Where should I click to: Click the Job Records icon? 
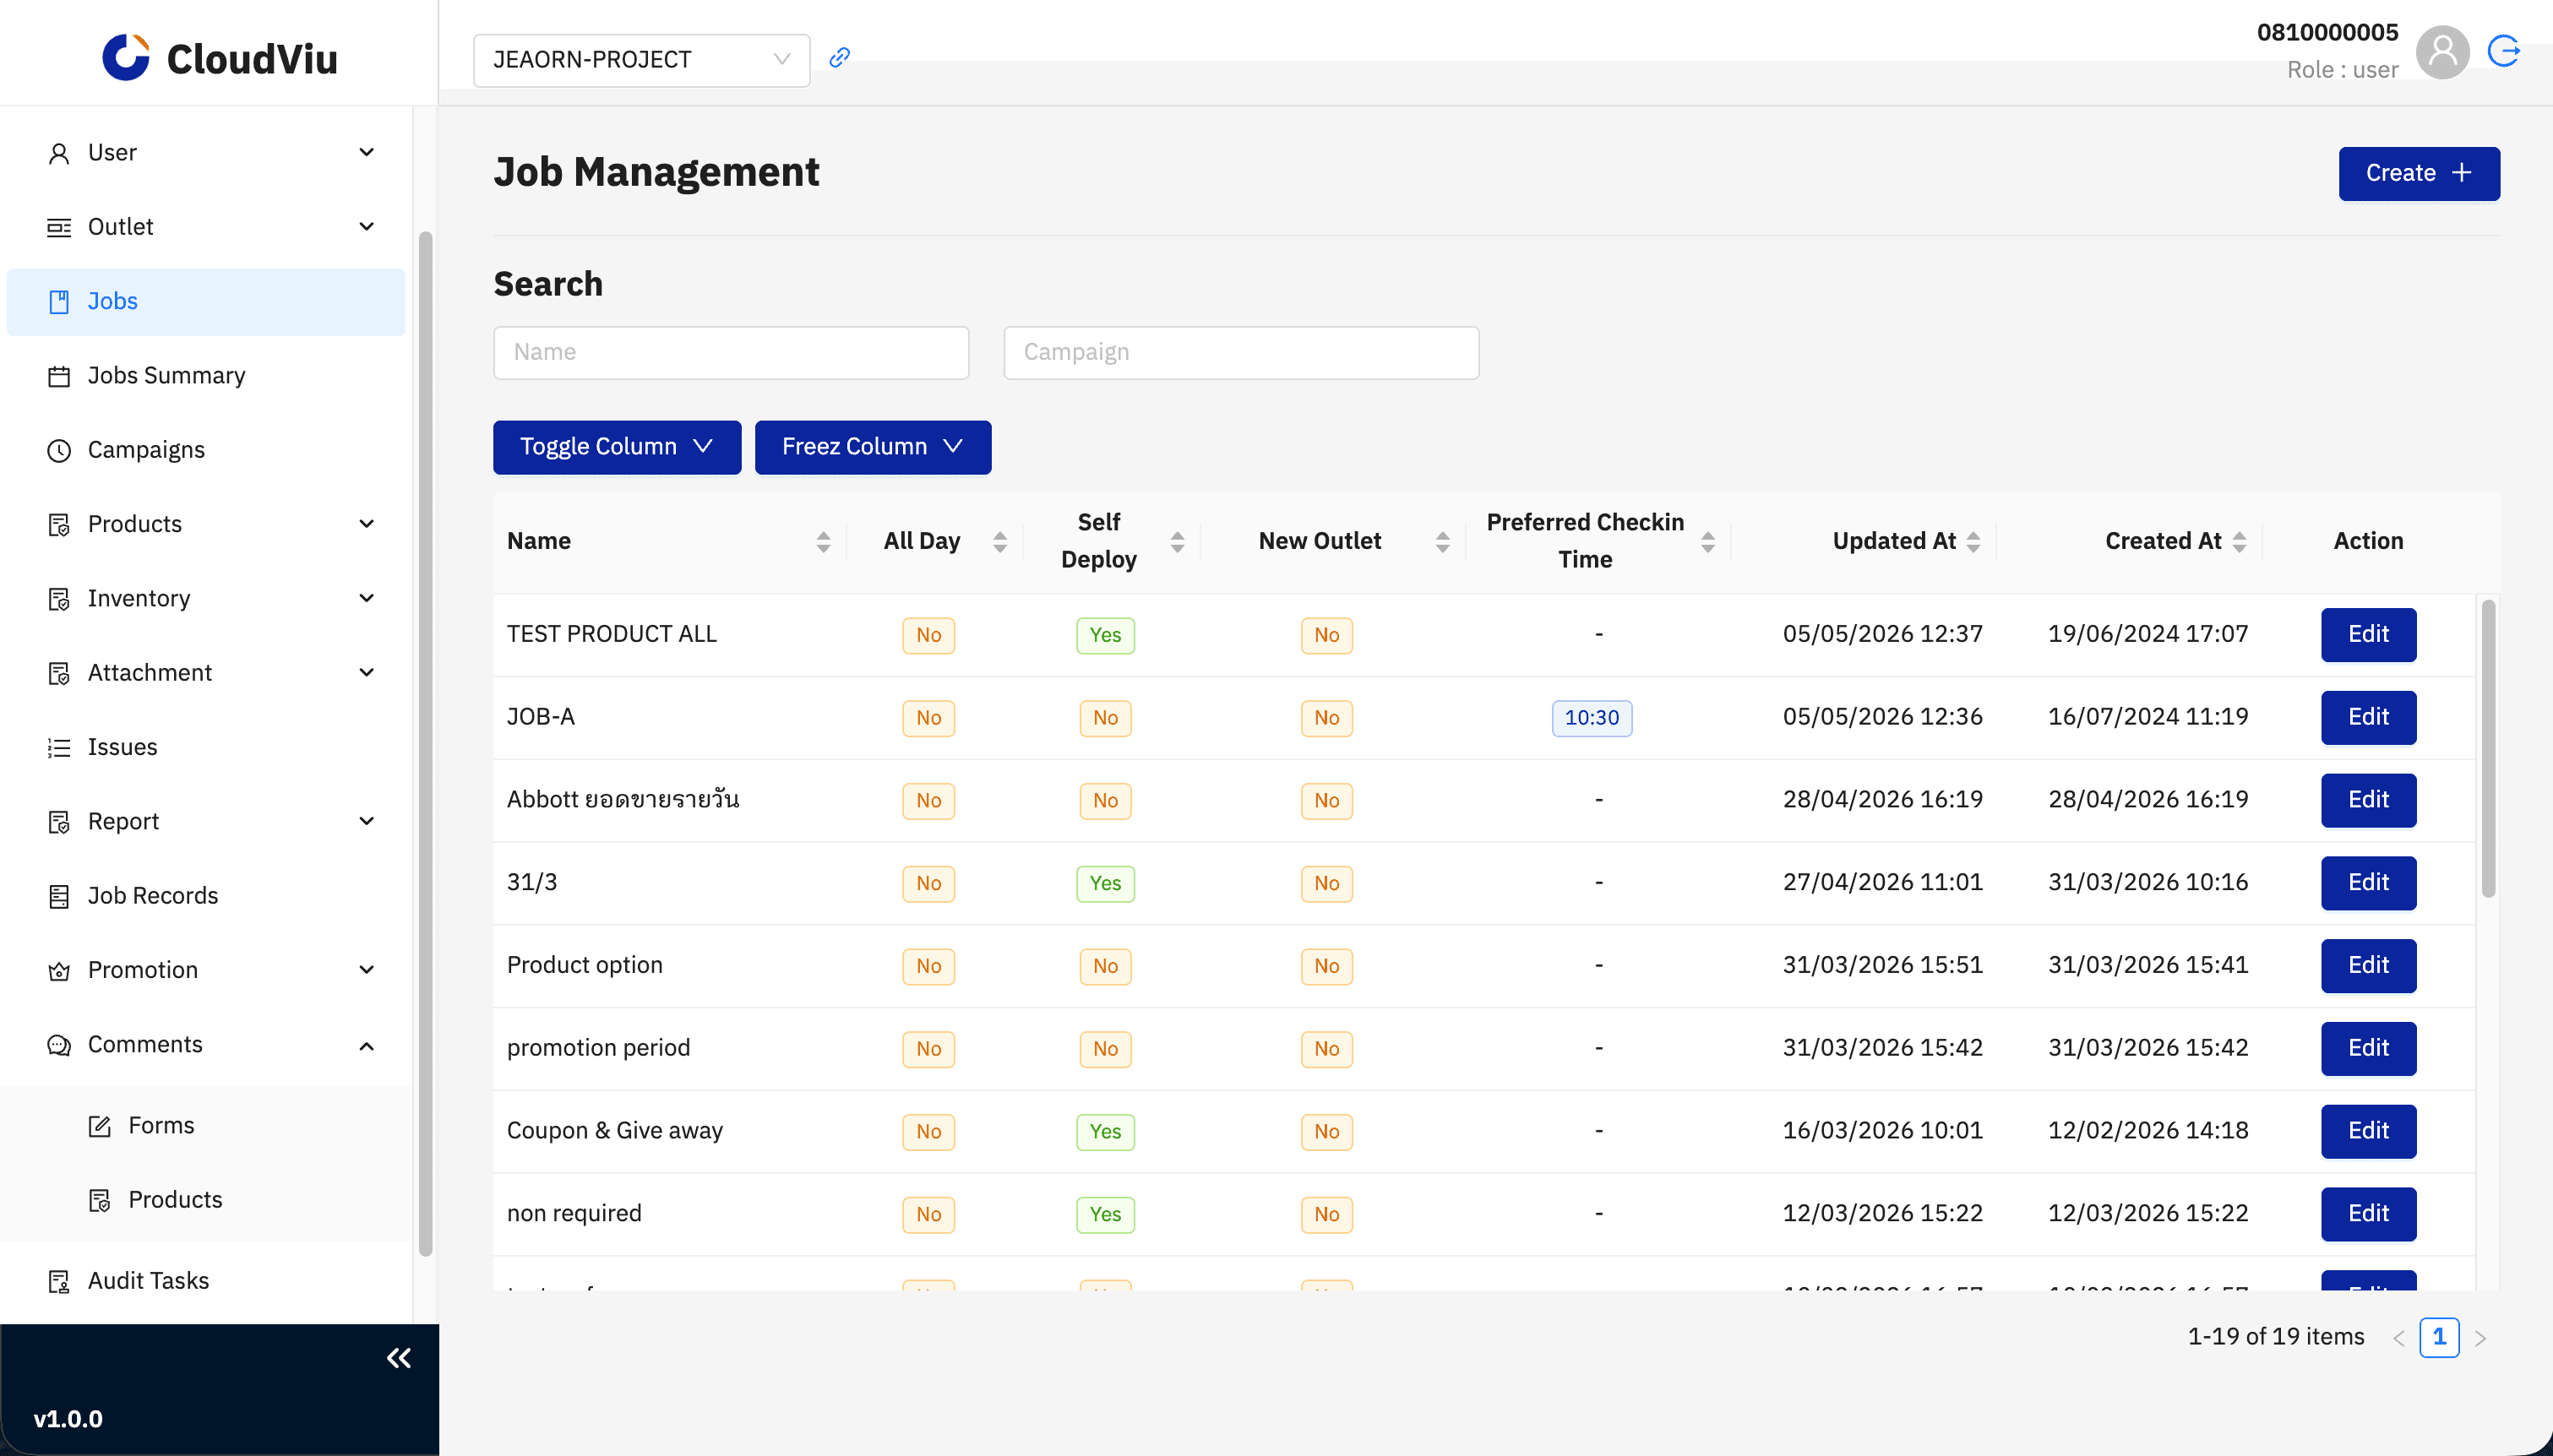(59, 897)
